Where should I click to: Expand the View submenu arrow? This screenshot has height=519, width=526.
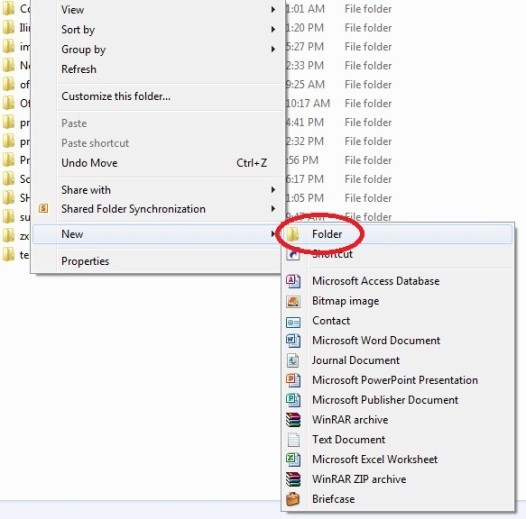[273, 10]
